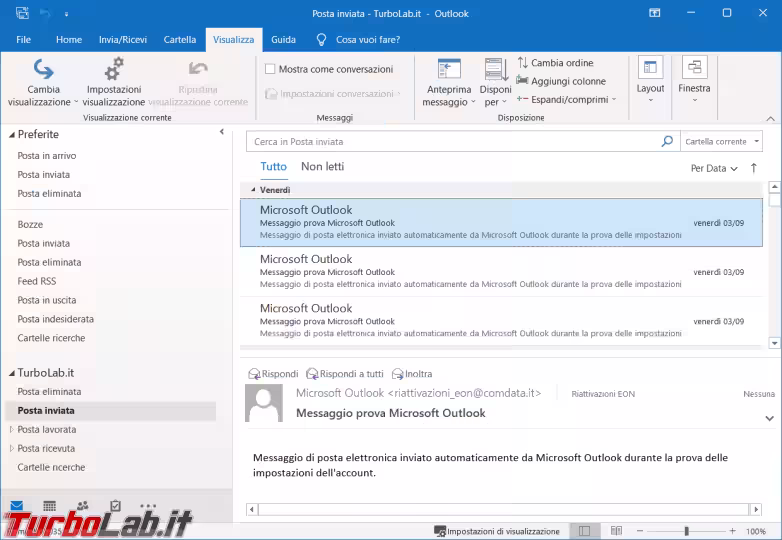Open the Per Data sort dropdown
782x540 pixels.
pyautogui.click(x=714, y=169)
